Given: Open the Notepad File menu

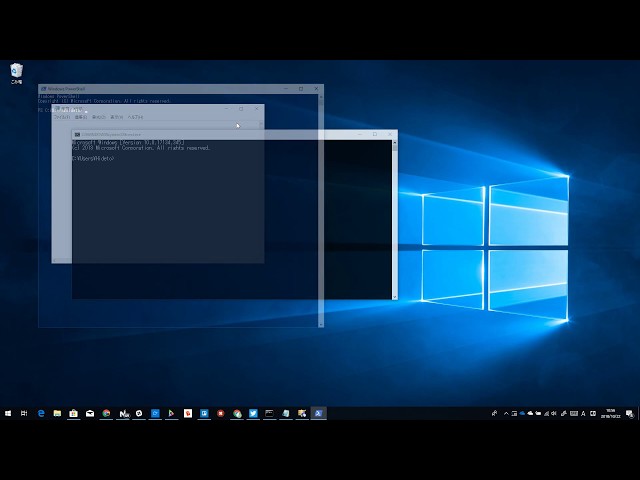Looking at the screenshot, I should tap(59, 117).
